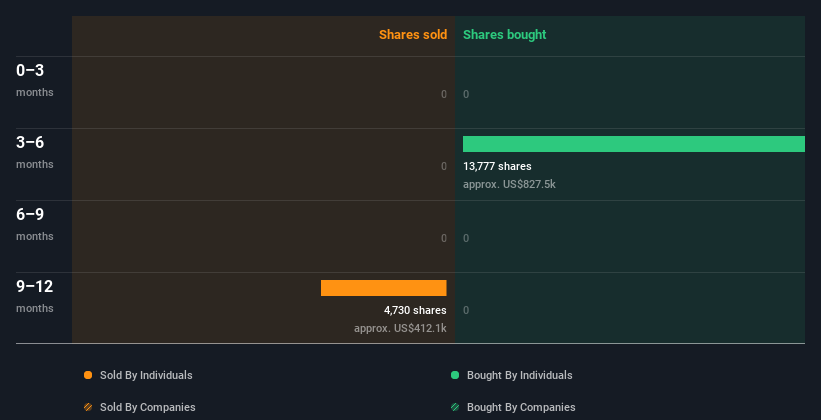Click the Sold By Companies striped legend icon
The height and width of the screenshot is (420, 821).
tap(88, 407)
